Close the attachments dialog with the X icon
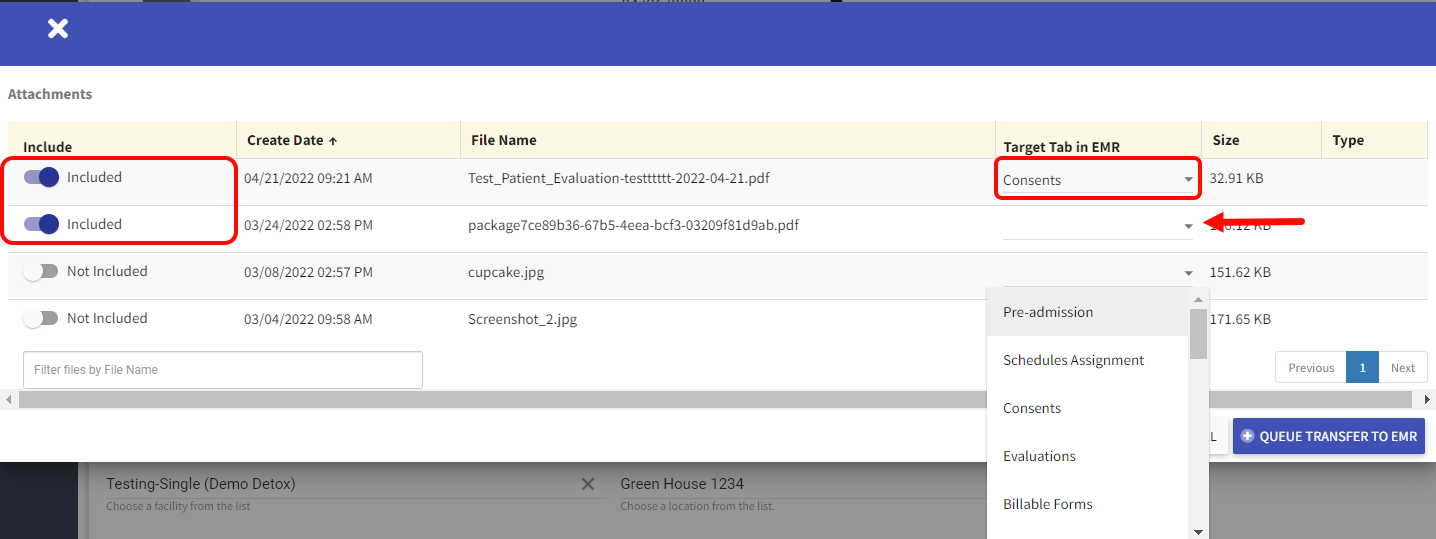 [x=58, y=29]
